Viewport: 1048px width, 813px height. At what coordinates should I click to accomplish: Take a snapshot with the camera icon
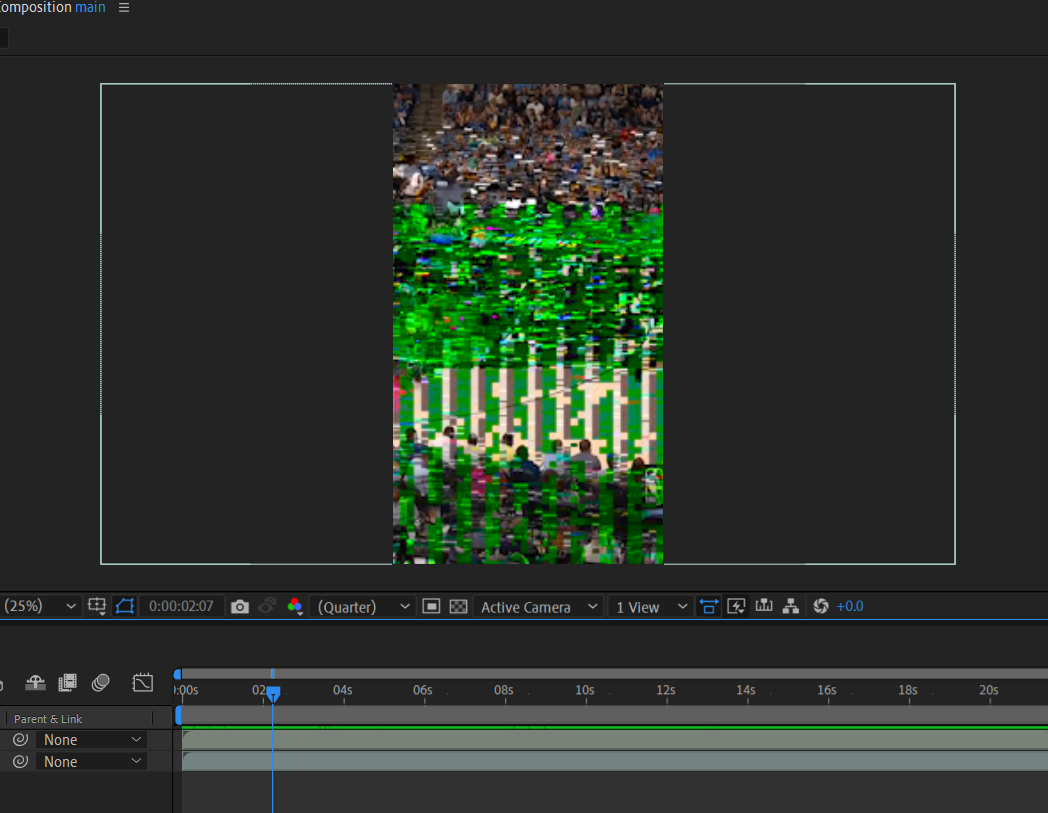240,606
